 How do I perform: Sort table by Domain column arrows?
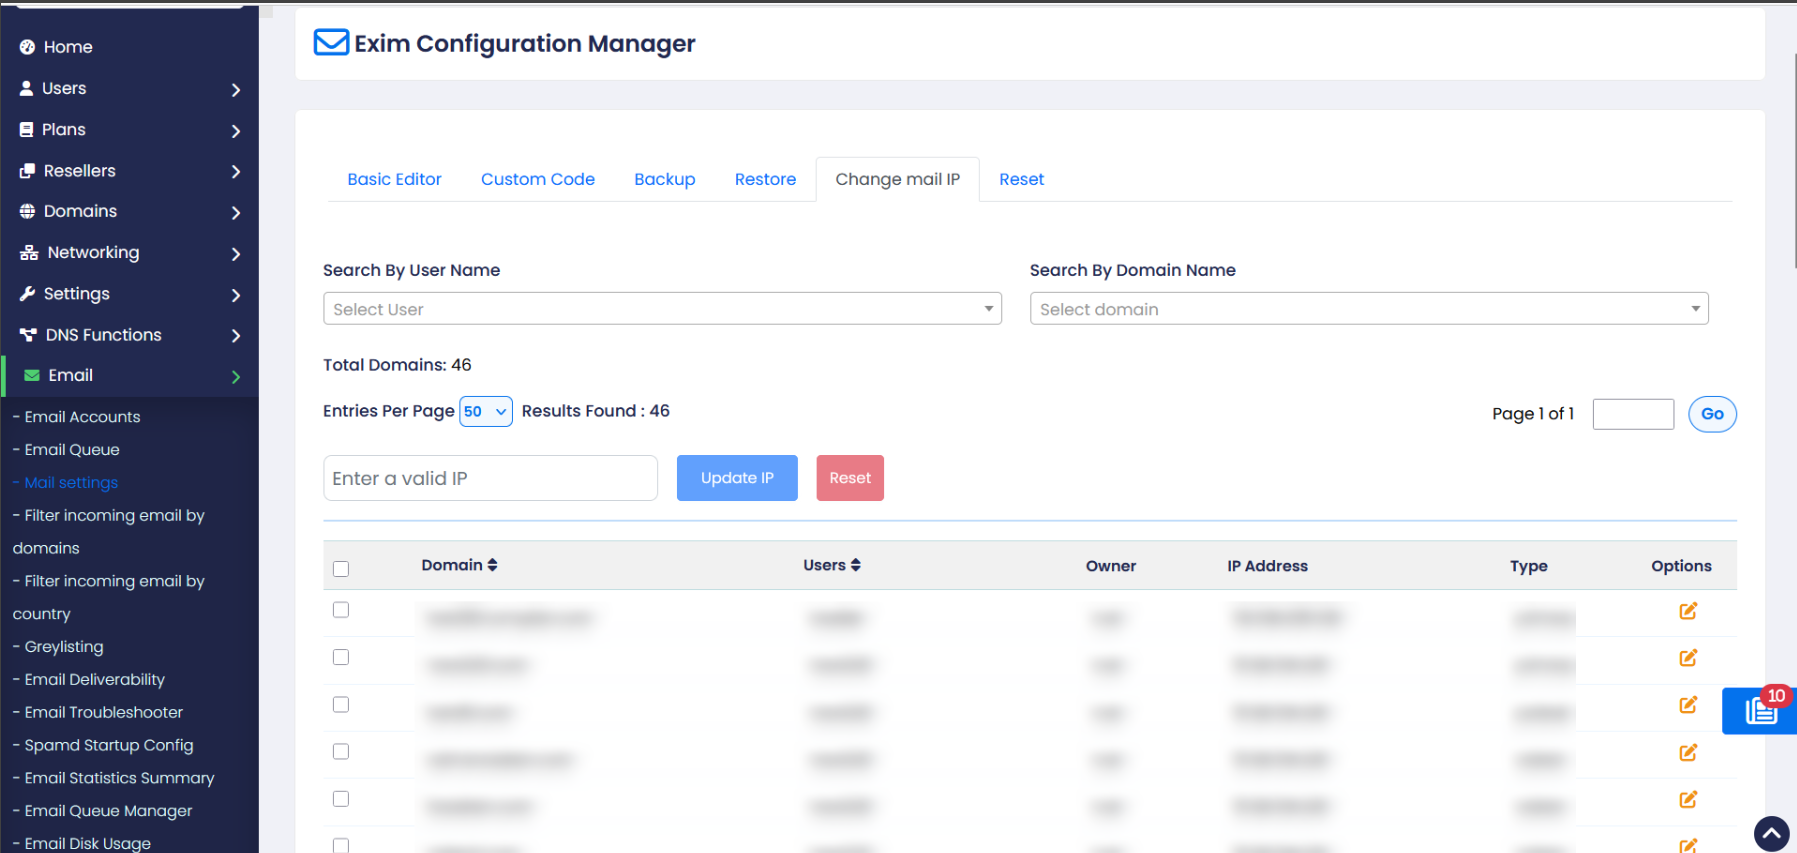click(x=492, y=565)
